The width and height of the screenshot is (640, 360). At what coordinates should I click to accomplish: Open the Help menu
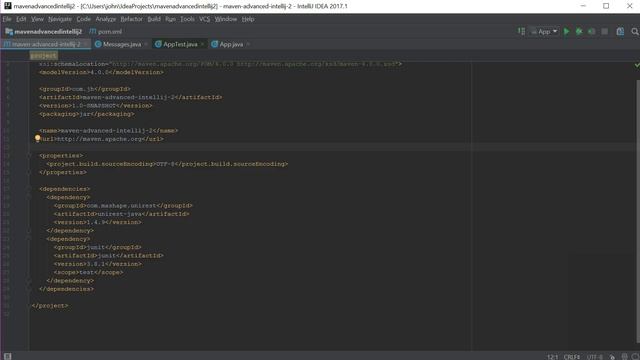pyautogui.click(x=248, y=19)
